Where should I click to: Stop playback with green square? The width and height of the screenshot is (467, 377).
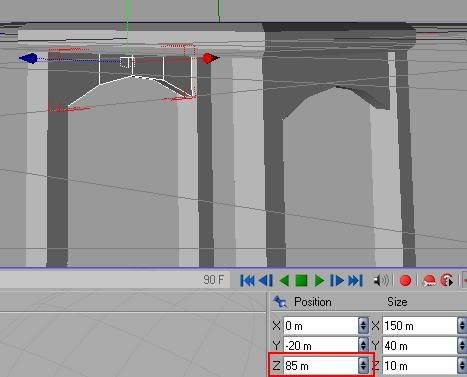301,281
